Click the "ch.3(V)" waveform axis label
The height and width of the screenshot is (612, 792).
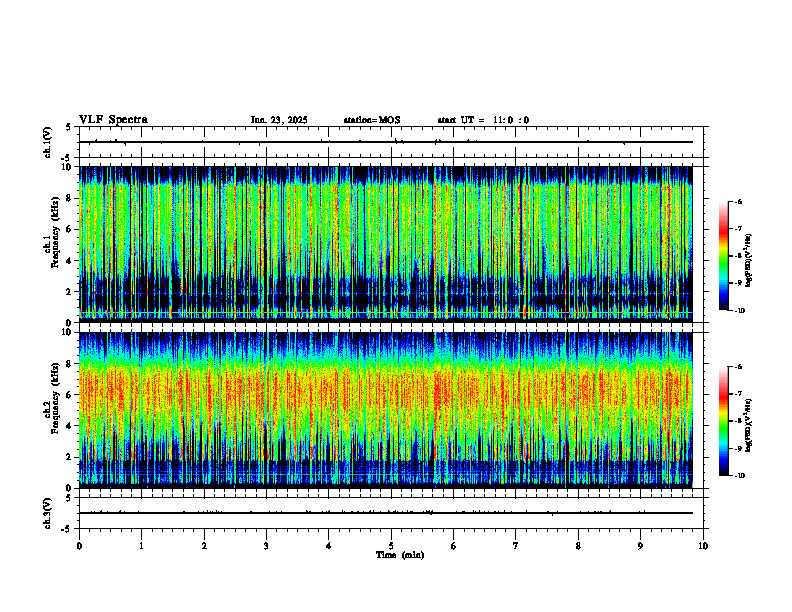[x=48, y=513]
